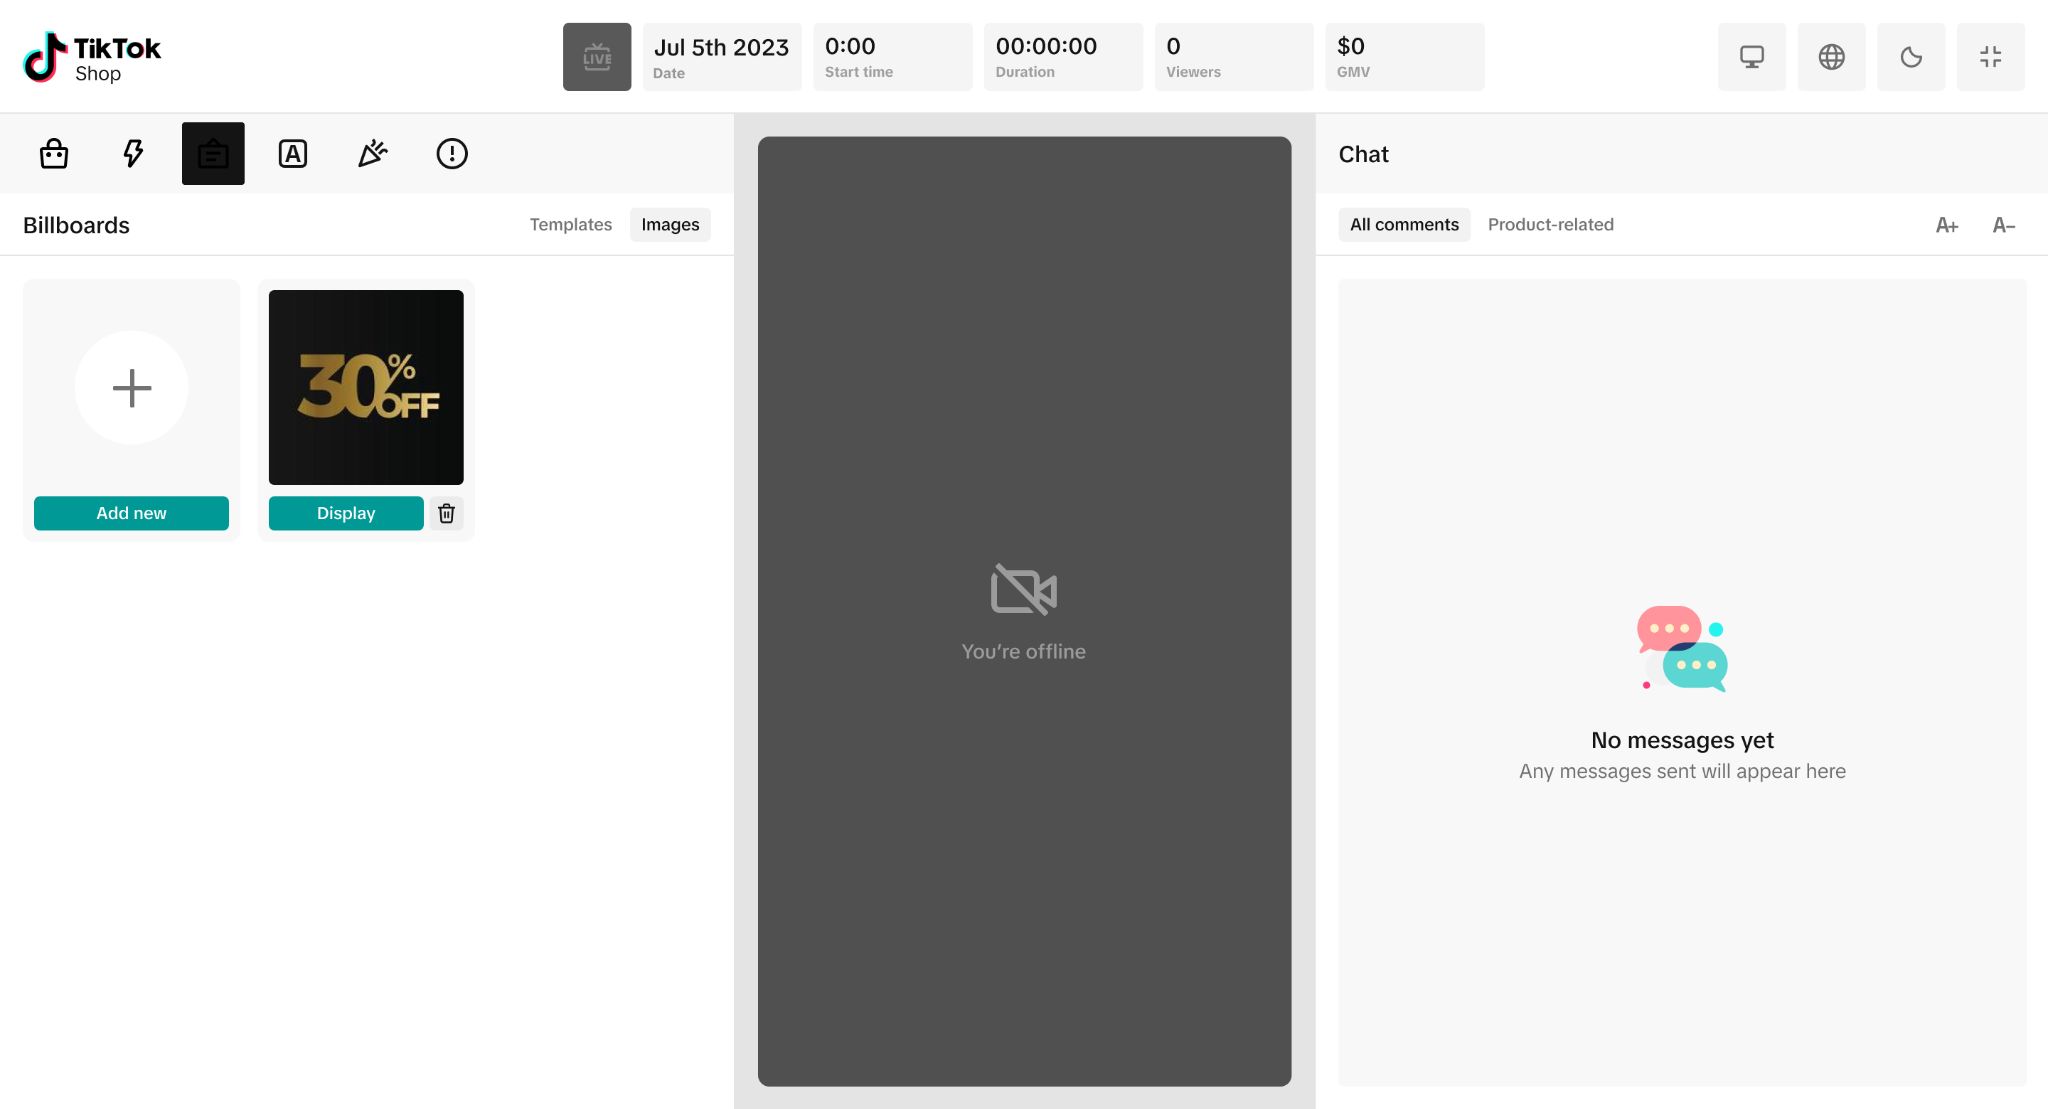Click the 30% OFF billboard thumbnail
Screen dimensions: 2048x1109
pos(366,387)
